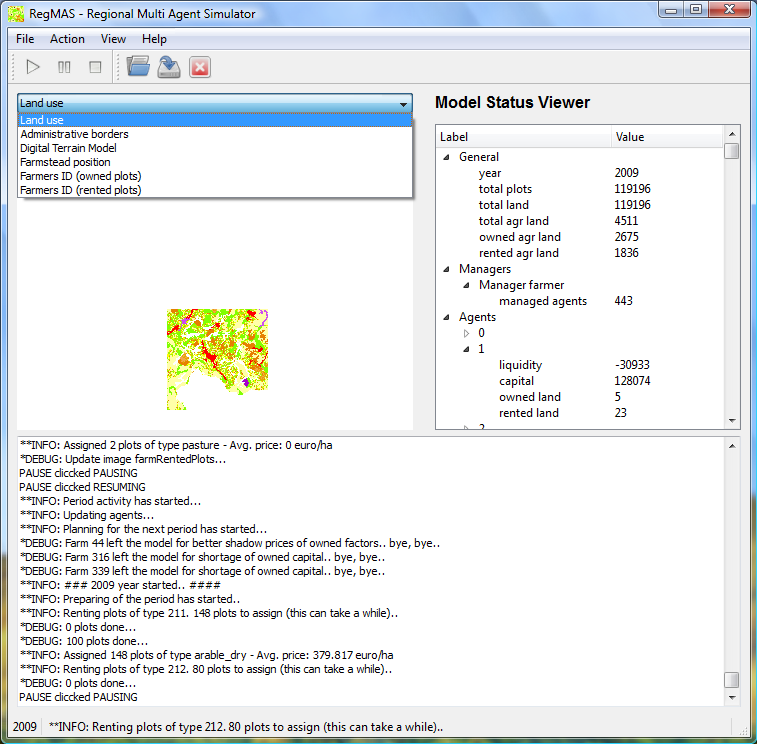Select the total land row
757x744 pixels.
pos(579,205)
